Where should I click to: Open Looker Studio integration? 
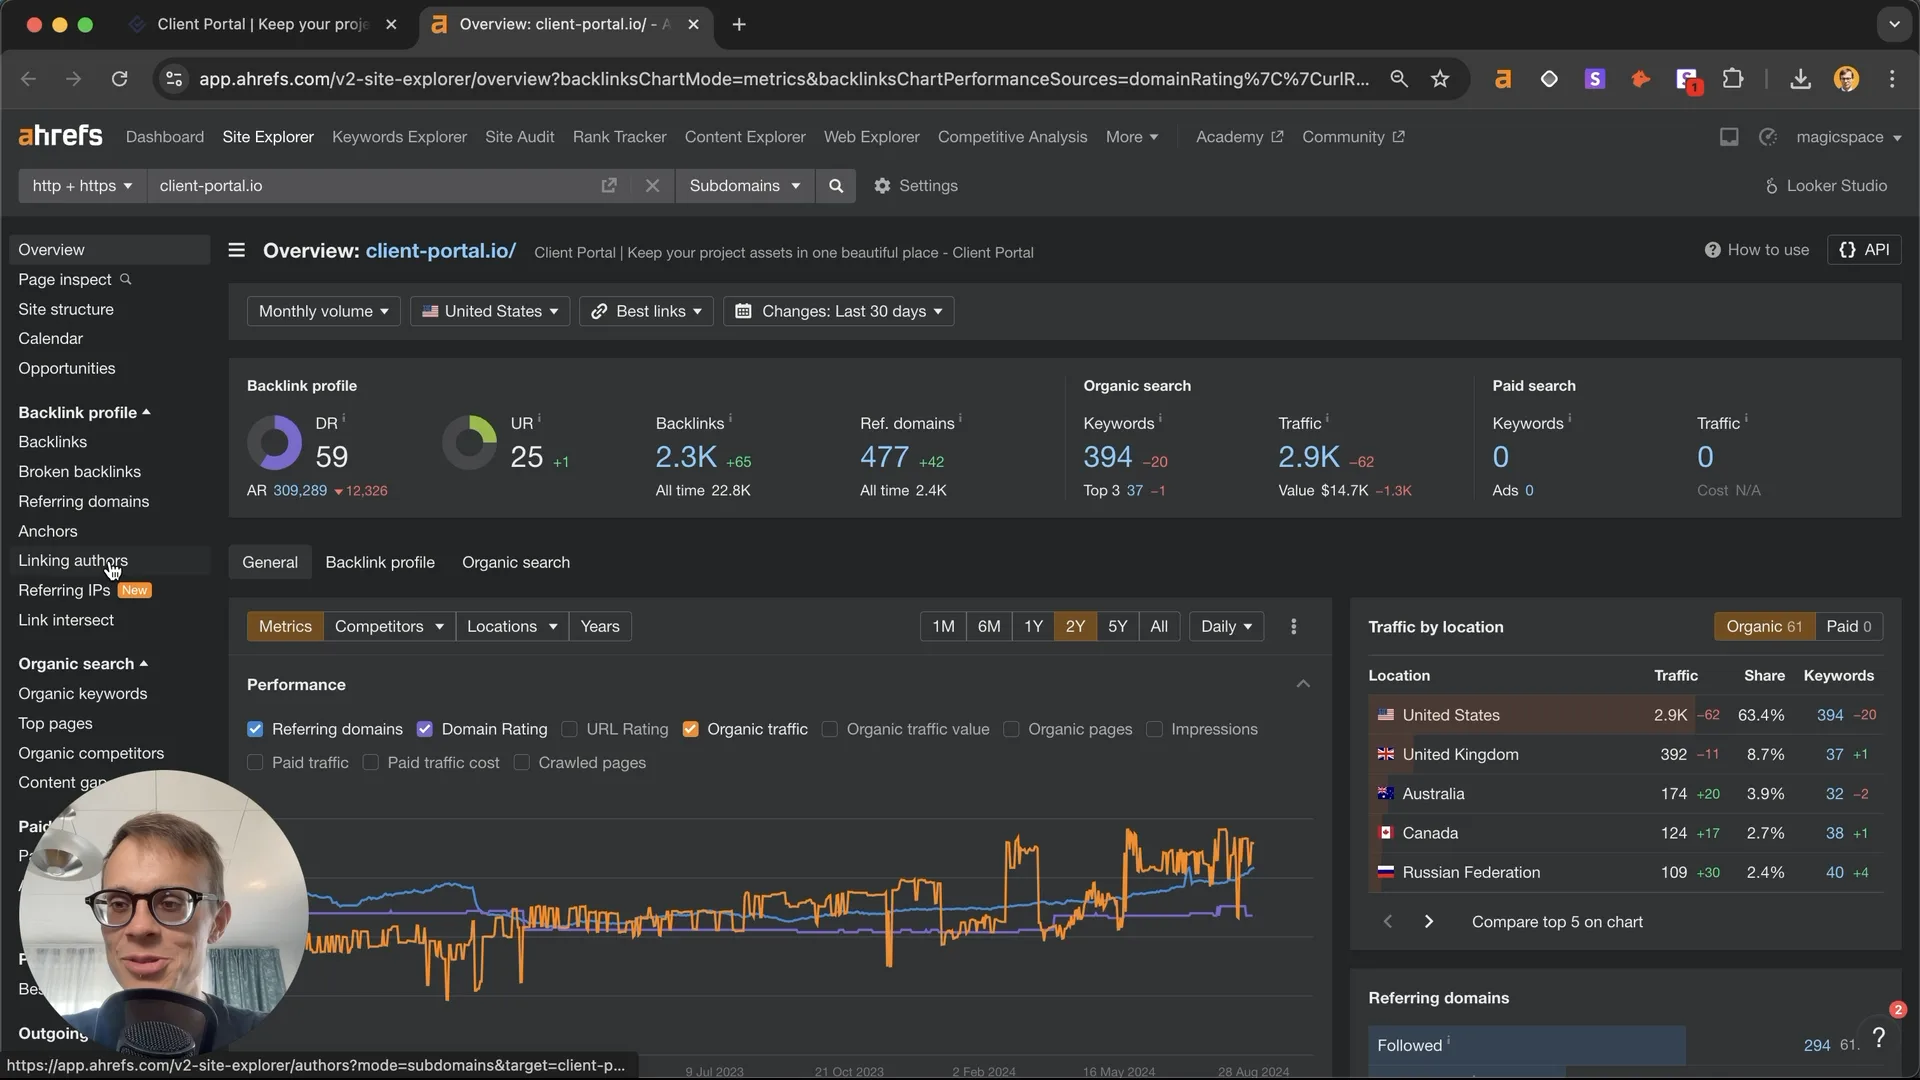coord(1825,186)
